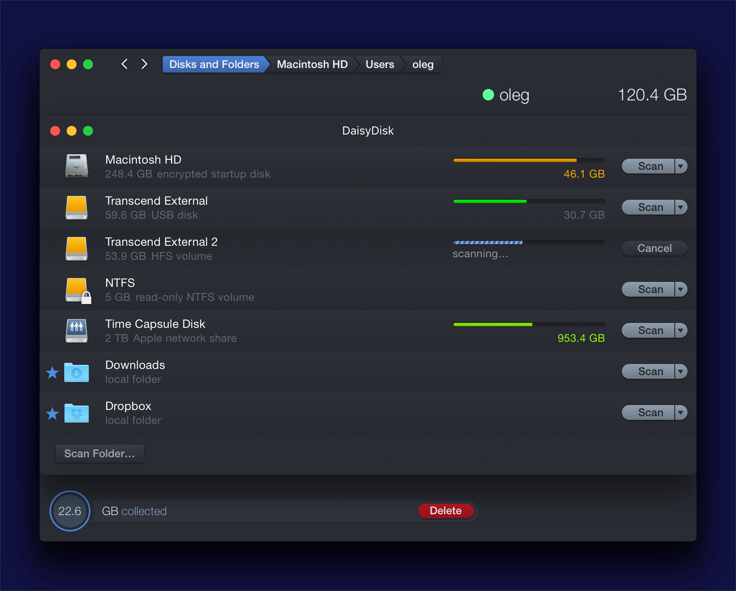Screen dimensions: 736x591
Task: Go back with the left arrow
Action: [x=124, y=64]
